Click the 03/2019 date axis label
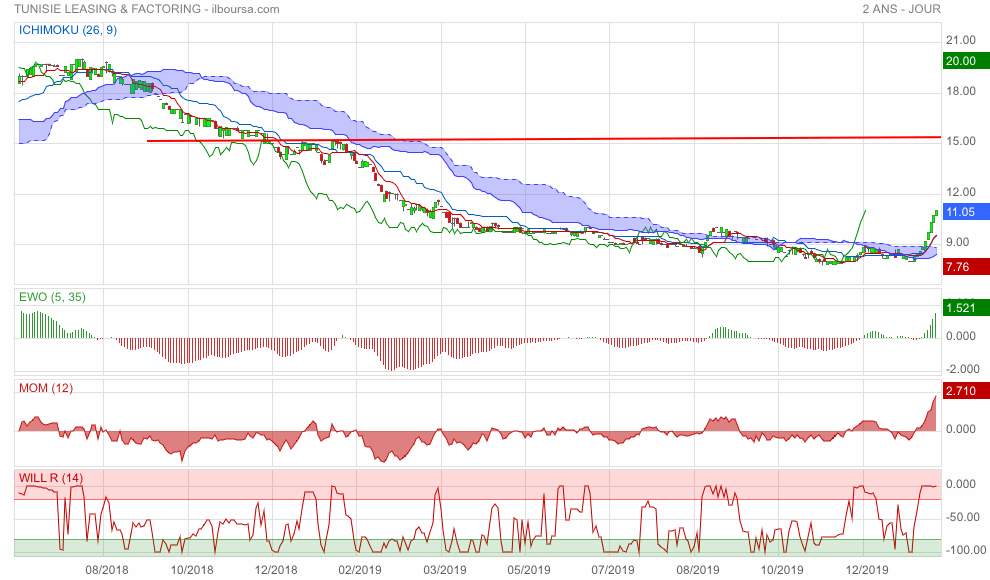The height and width of the screenshot is (580, 990). pos(444,570)
